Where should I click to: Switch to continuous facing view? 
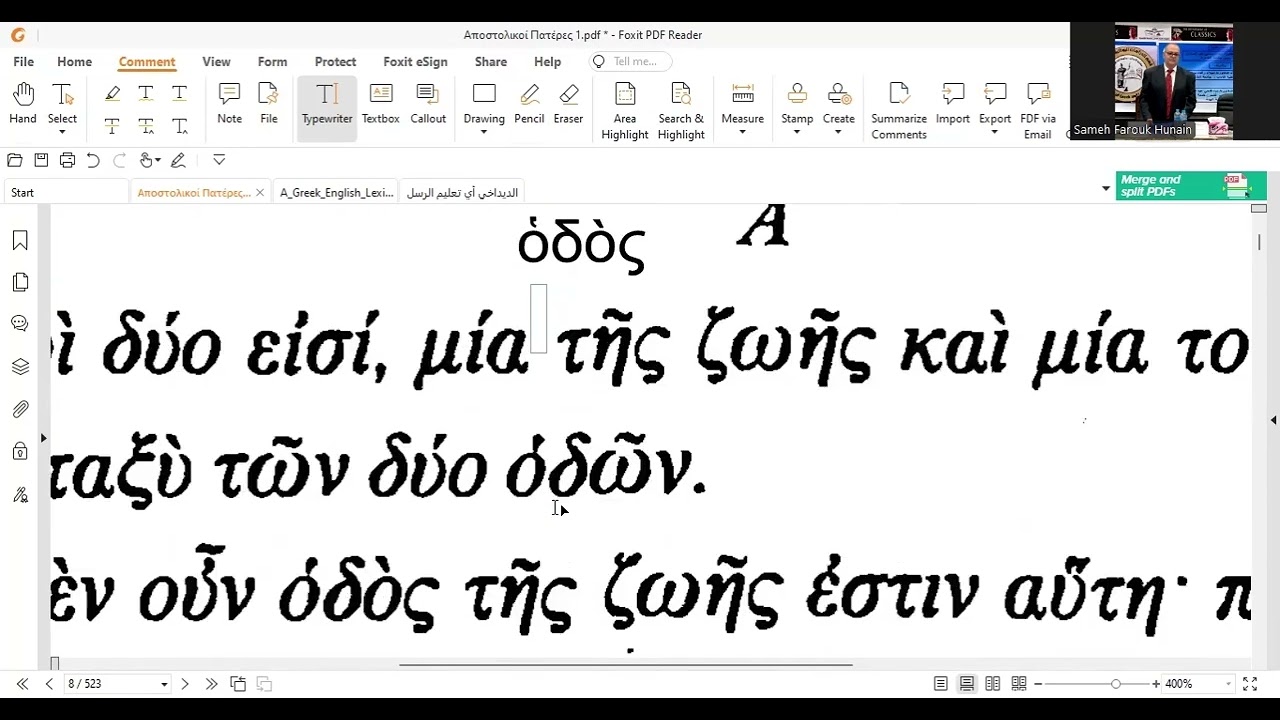[x=1019, y=684]
